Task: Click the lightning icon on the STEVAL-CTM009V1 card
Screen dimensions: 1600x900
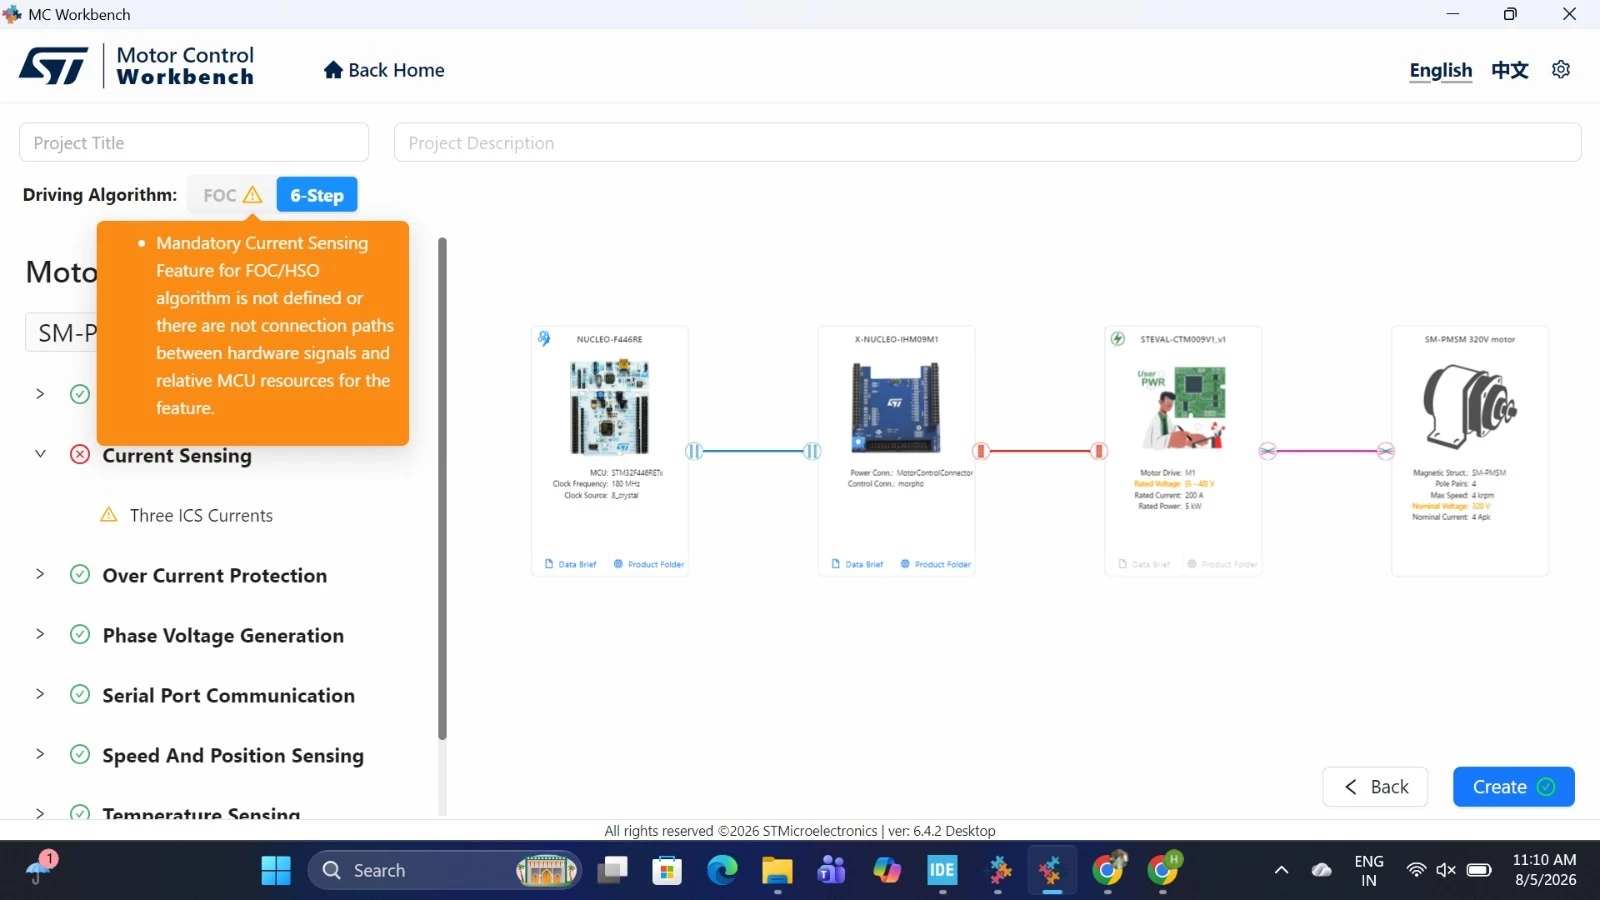Action: click(1118, 338)
